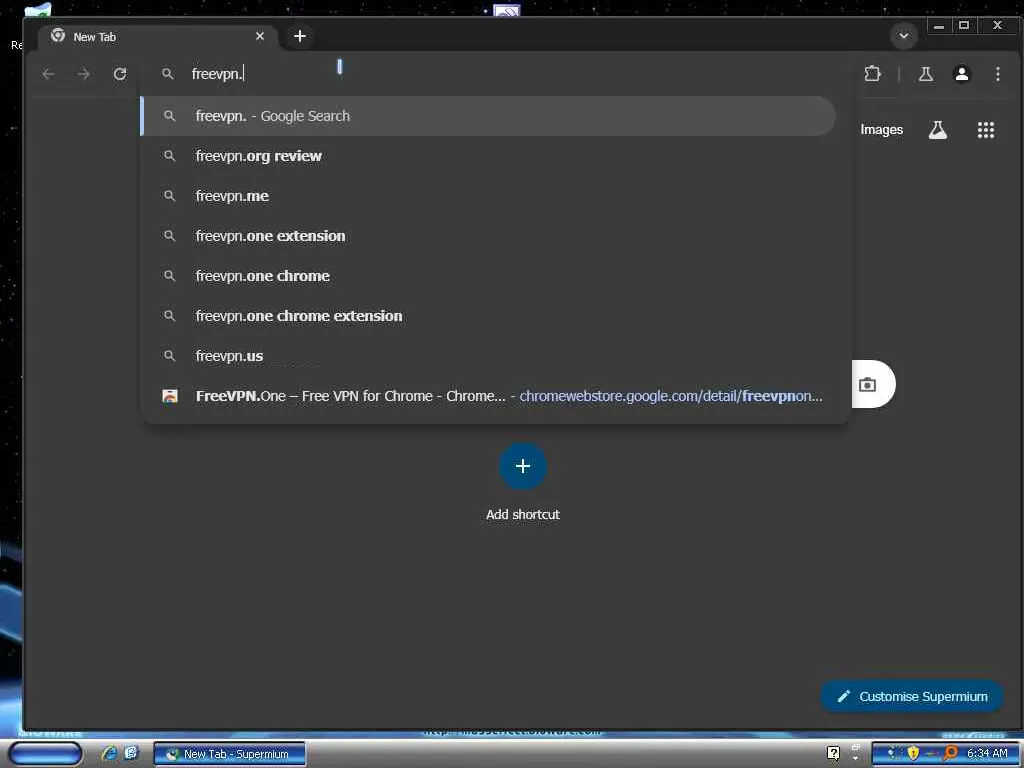Choose the 'freevpn.me' suggestion

488,196
